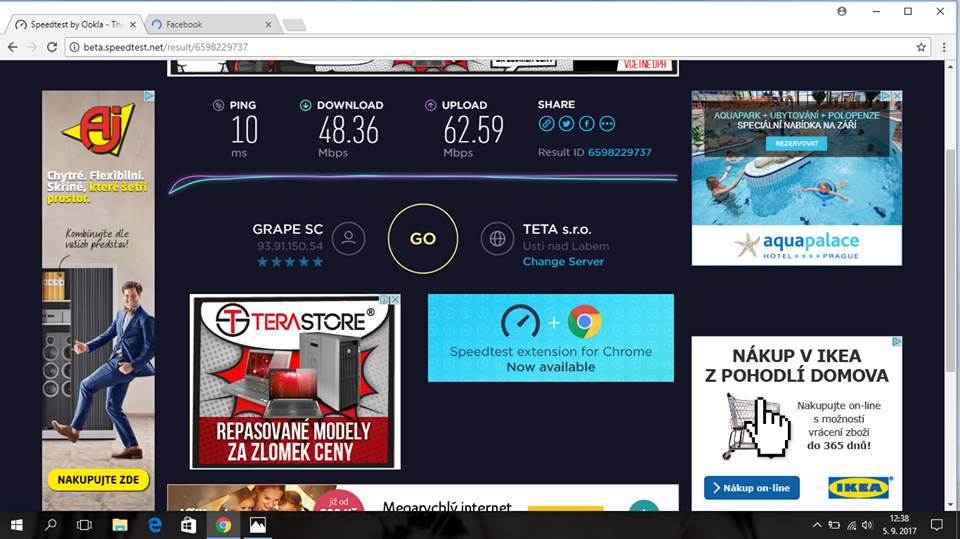960x539 pixels.
Task: Open network status tray icon
Action: [851, 525]
